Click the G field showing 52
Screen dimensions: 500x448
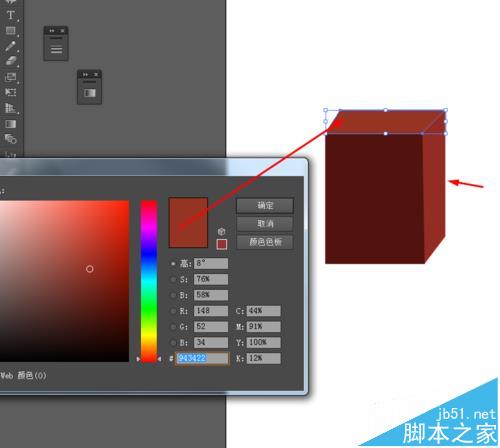point(211,327)
